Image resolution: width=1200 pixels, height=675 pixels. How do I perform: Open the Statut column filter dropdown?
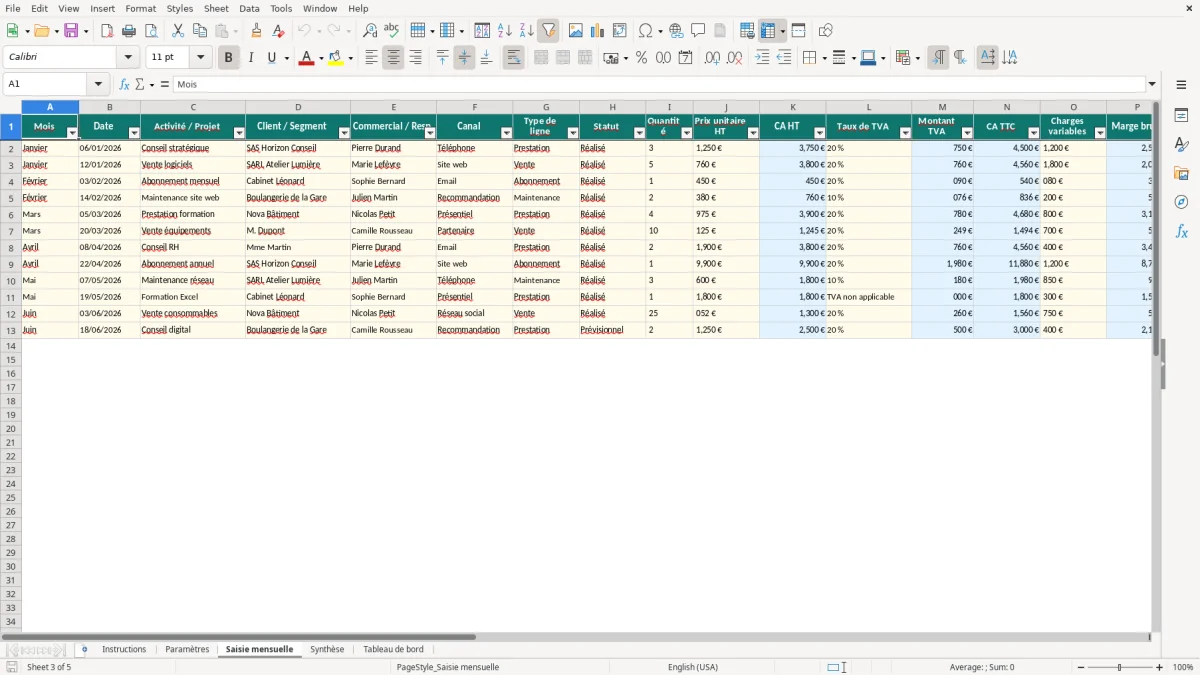[639, 133]
